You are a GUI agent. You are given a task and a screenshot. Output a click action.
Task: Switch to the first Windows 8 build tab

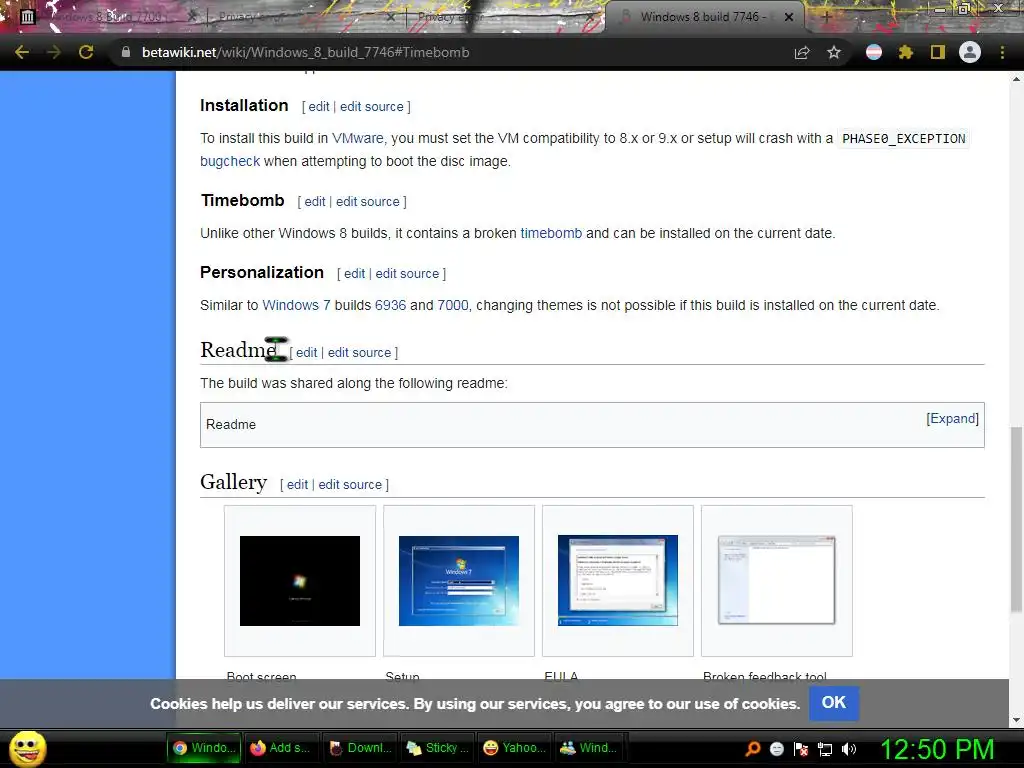click(x=108, y=17)
